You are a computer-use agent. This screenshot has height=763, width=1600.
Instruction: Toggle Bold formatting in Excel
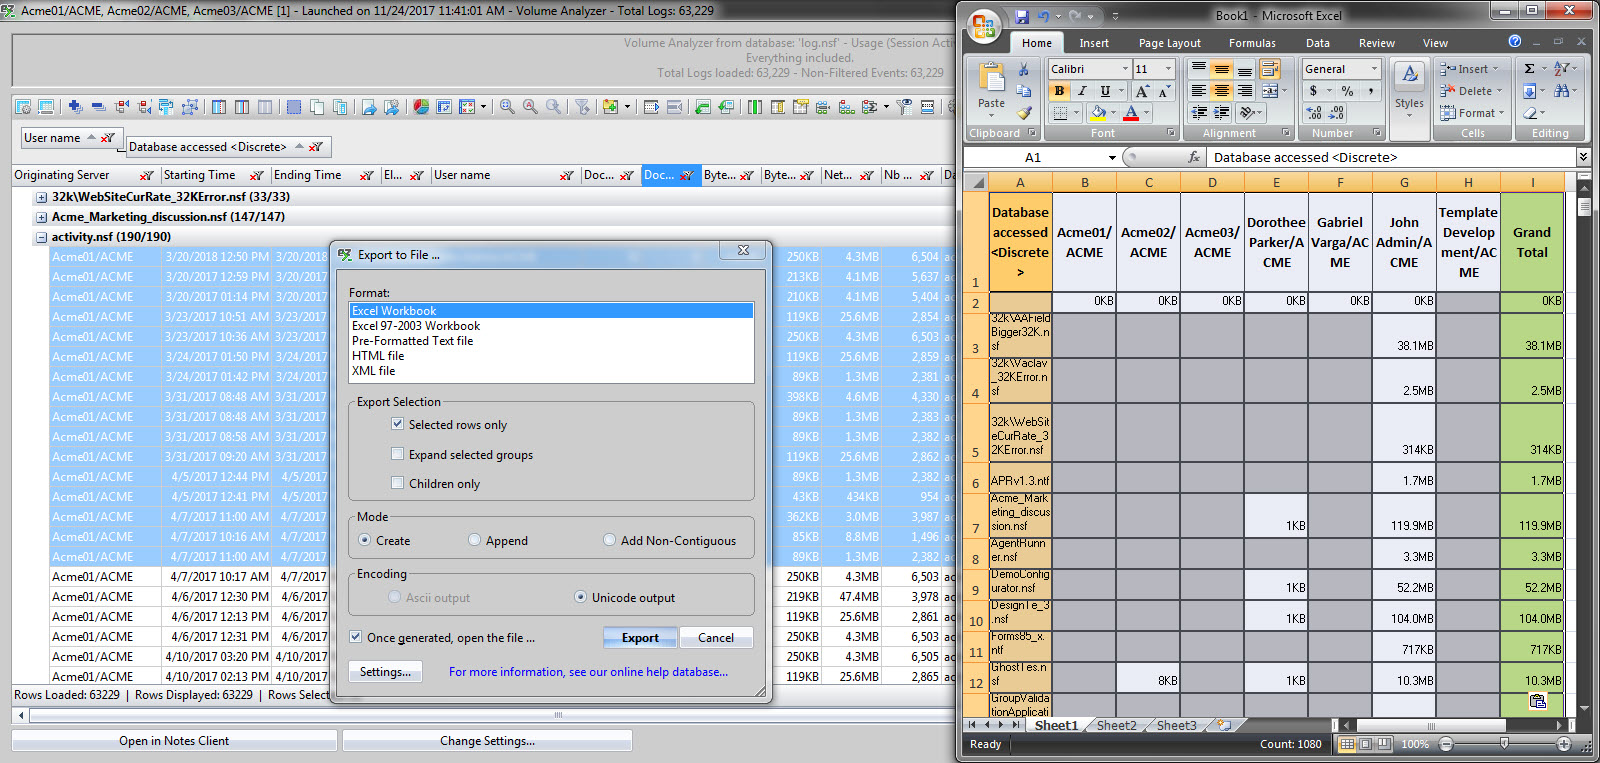tap(1059, 91)
